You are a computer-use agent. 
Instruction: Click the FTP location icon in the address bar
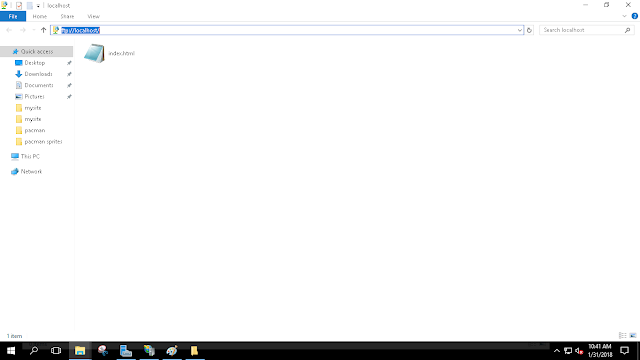click(56, 30)
